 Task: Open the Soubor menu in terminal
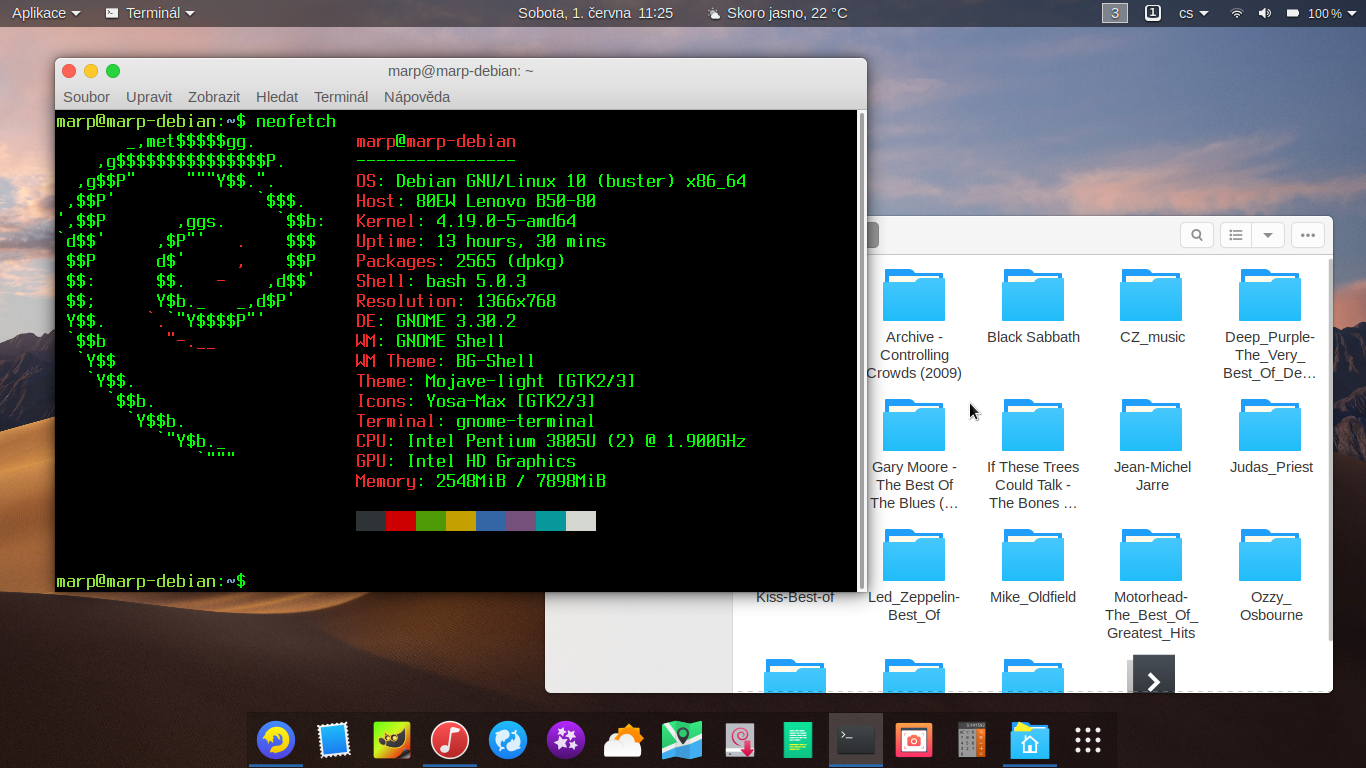[x=86, y=97]
